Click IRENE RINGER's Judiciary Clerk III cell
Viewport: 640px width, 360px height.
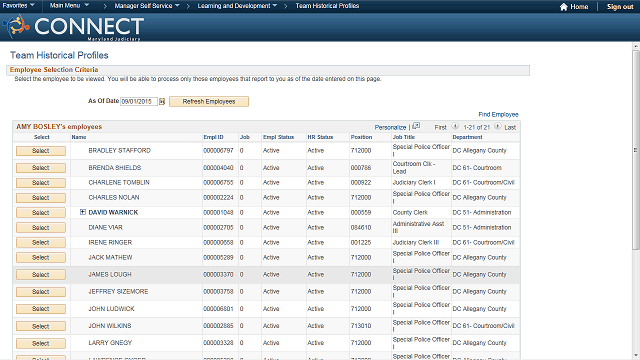[x=416, y=242]
